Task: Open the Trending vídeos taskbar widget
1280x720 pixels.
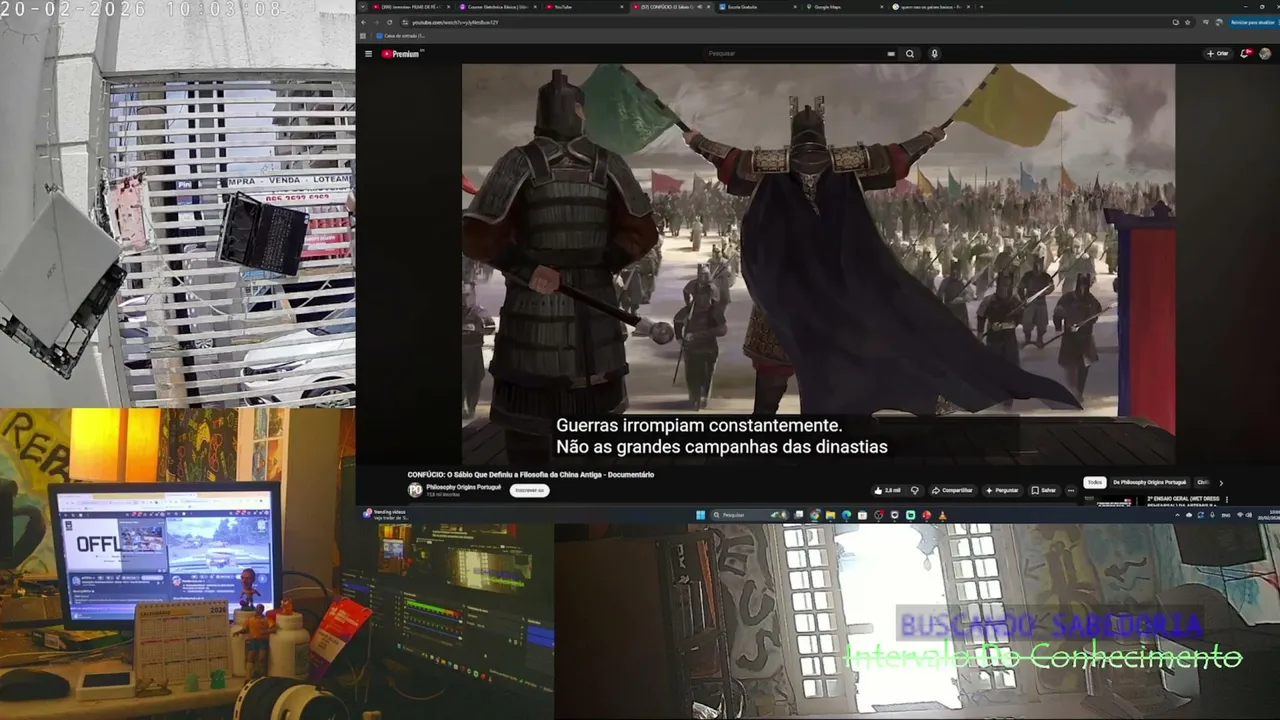Action: (x=385, y=514)
